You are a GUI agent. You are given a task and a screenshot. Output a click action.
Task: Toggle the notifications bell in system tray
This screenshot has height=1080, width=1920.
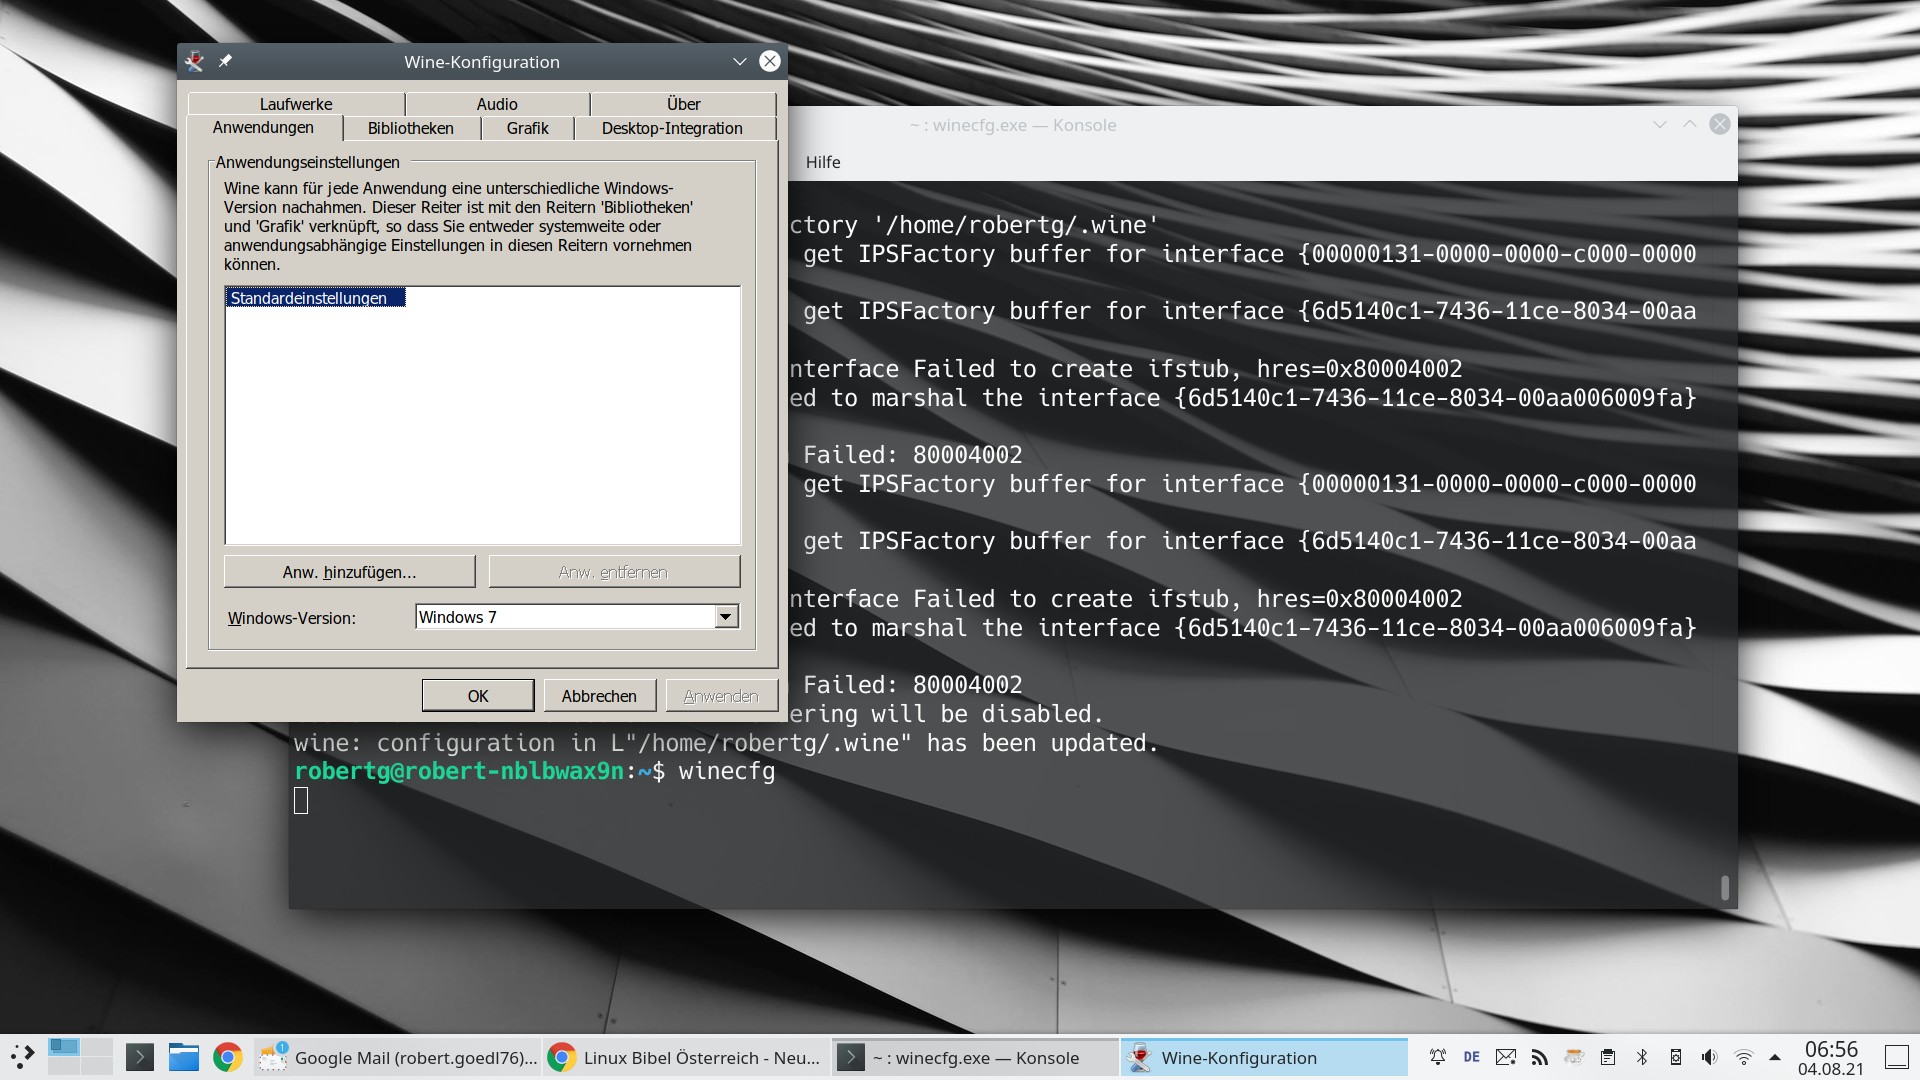pos(1438,1056)
